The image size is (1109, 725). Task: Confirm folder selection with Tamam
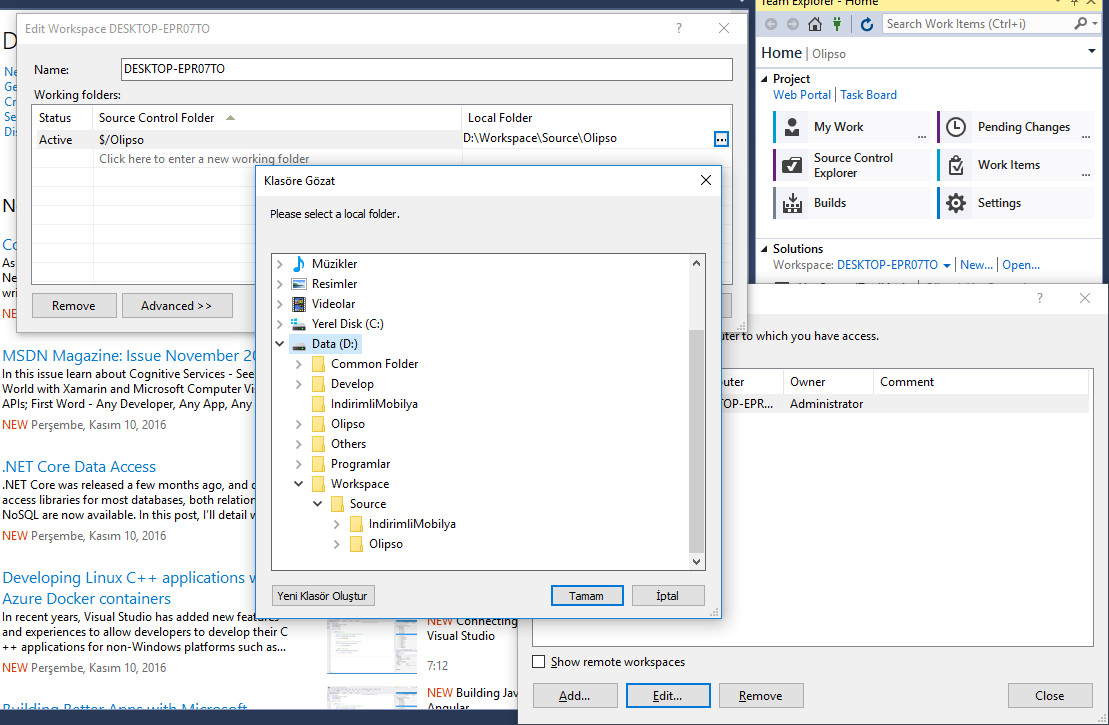point(586,596)
